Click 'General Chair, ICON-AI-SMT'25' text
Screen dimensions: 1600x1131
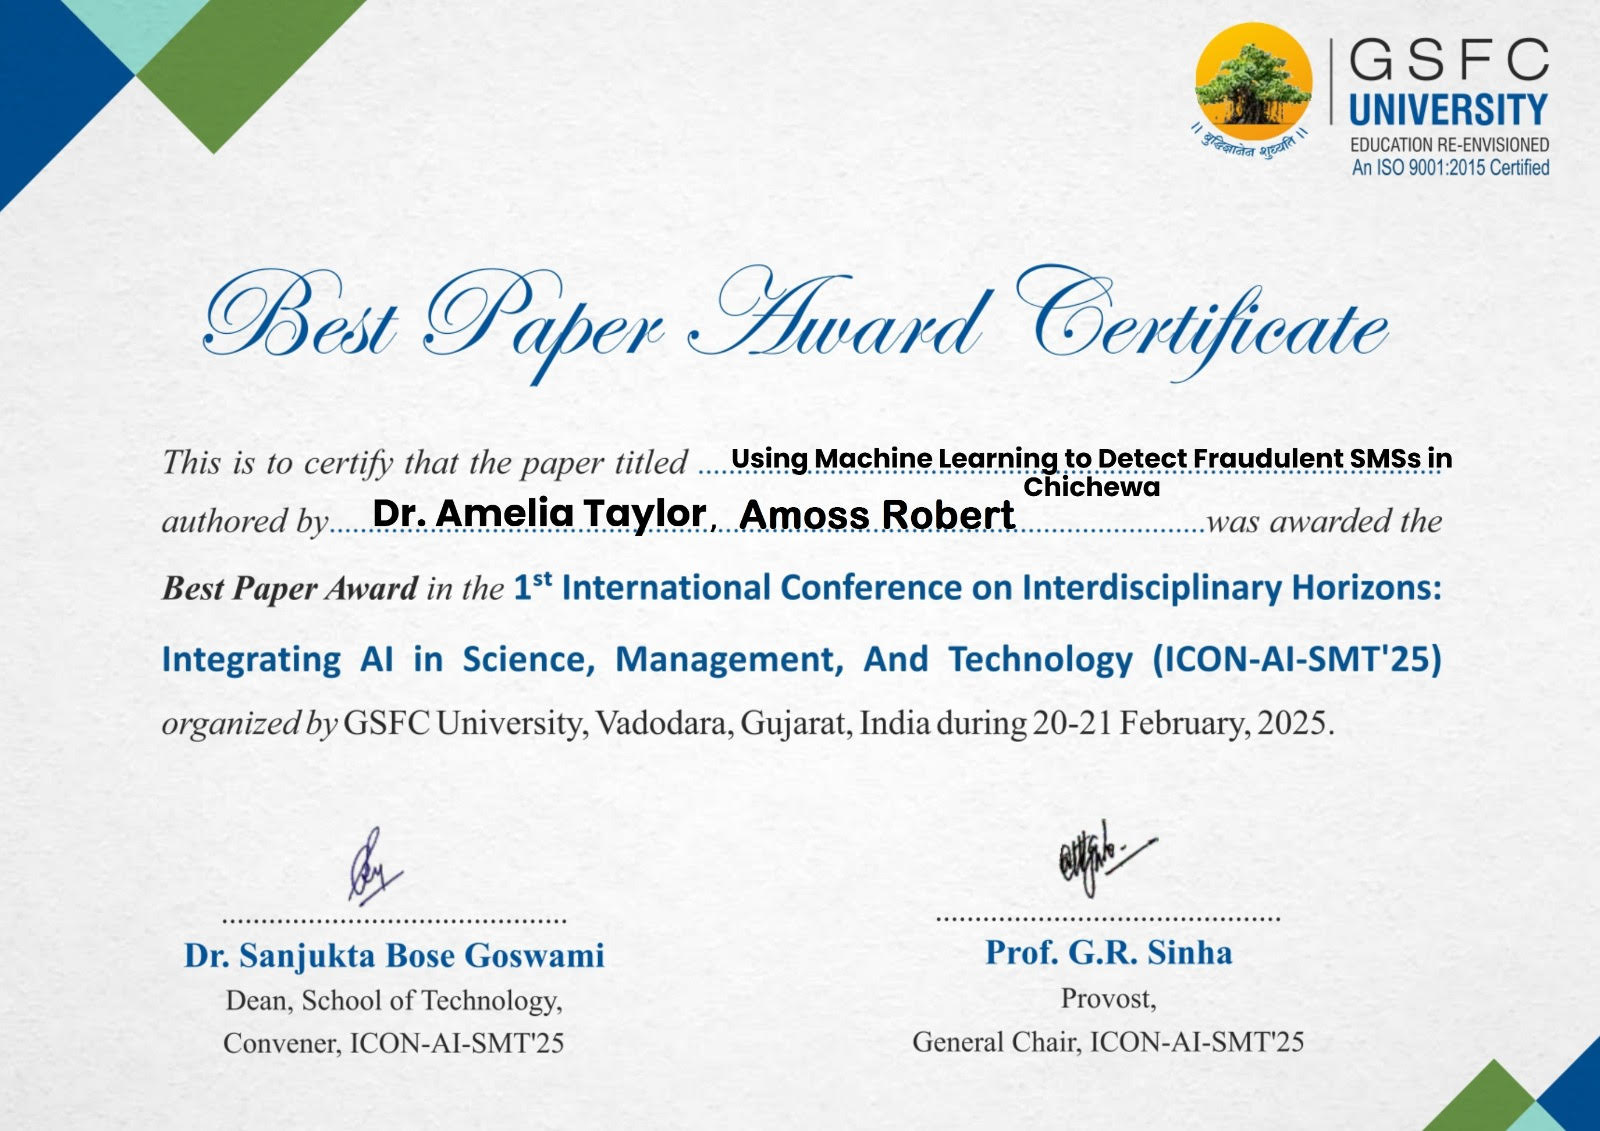tap(1108, 1042)
